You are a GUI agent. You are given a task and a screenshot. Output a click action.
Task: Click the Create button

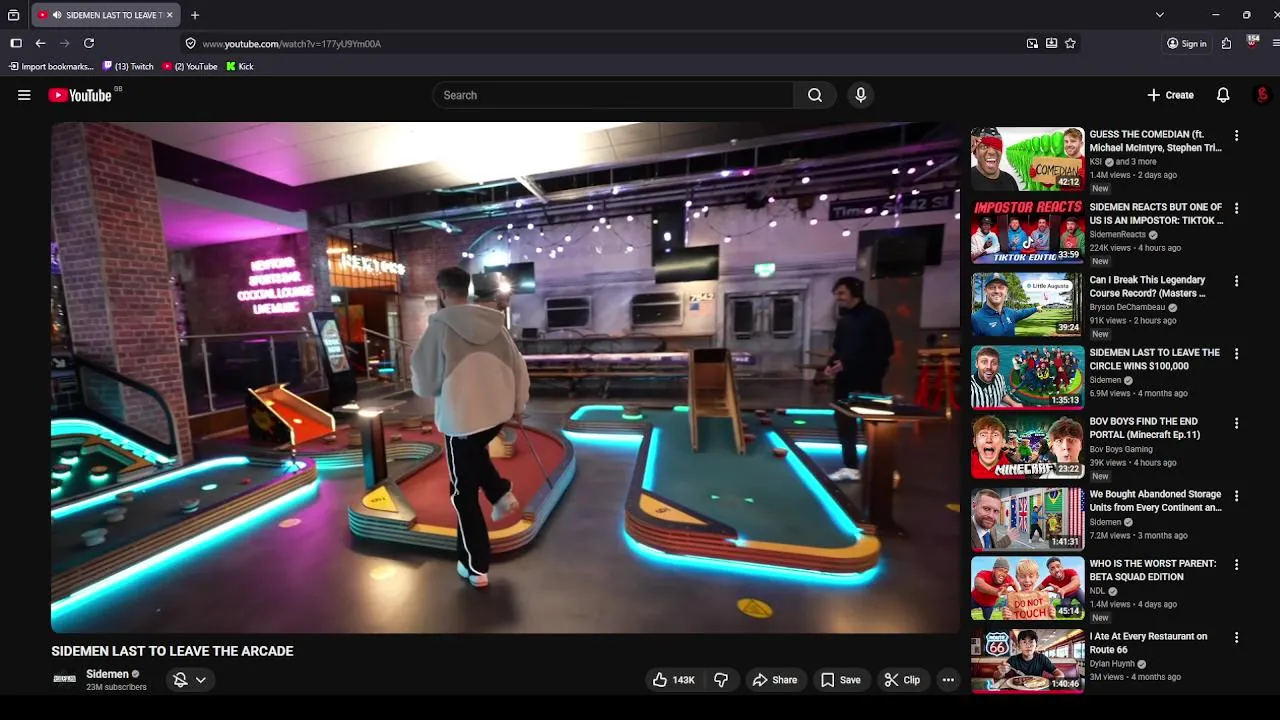click(x=1170, y=95)
